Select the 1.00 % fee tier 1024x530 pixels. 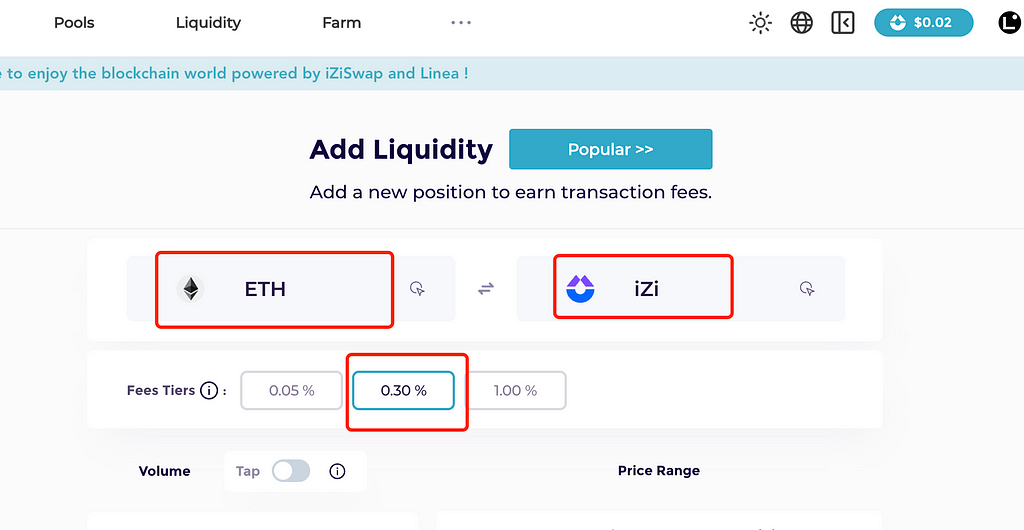515,391
